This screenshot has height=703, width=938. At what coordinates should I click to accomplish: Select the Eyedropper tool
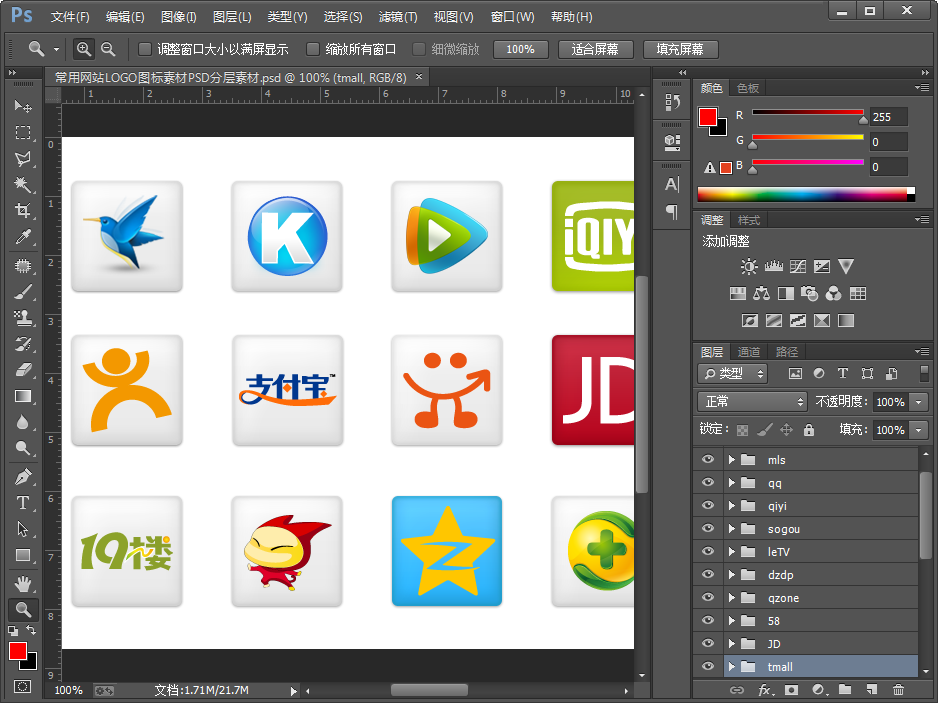(x=22, y=237)
